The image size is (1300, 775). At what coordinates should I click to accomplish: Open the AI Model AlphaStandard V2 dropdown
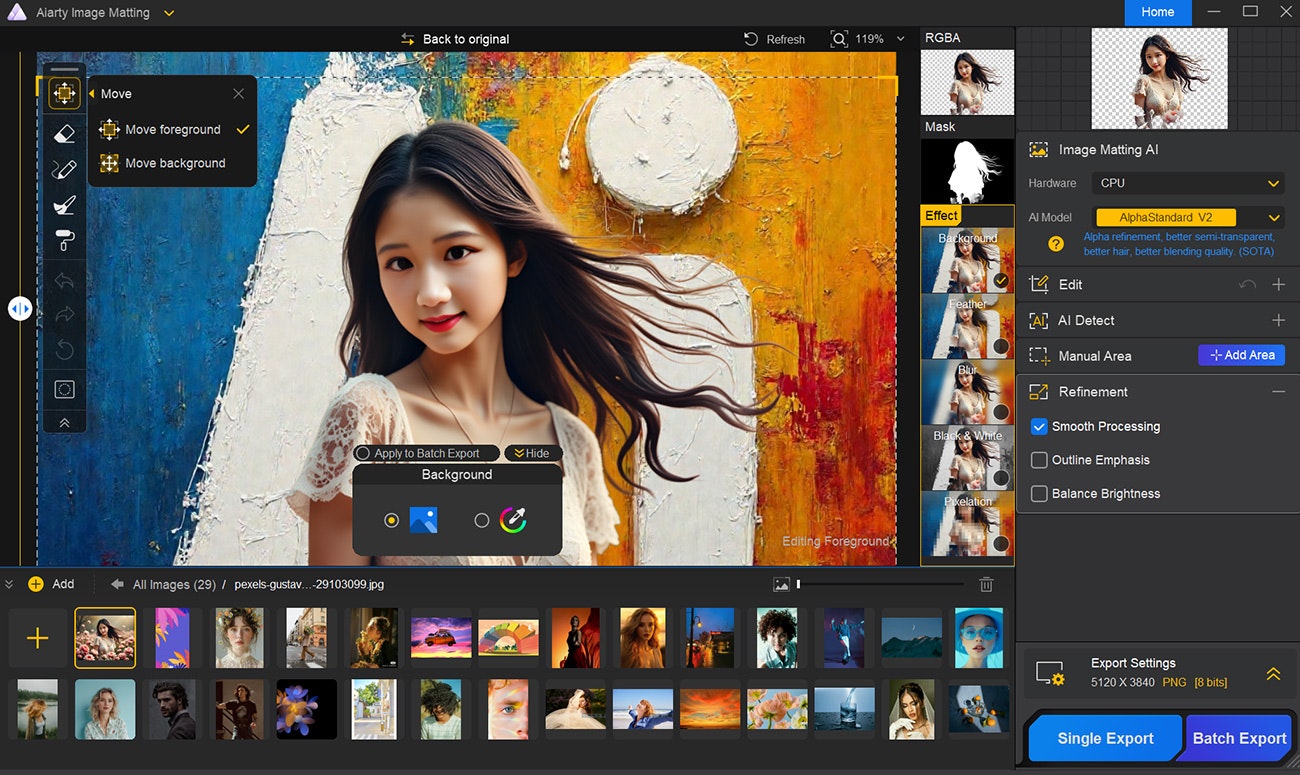point(1273,217)
